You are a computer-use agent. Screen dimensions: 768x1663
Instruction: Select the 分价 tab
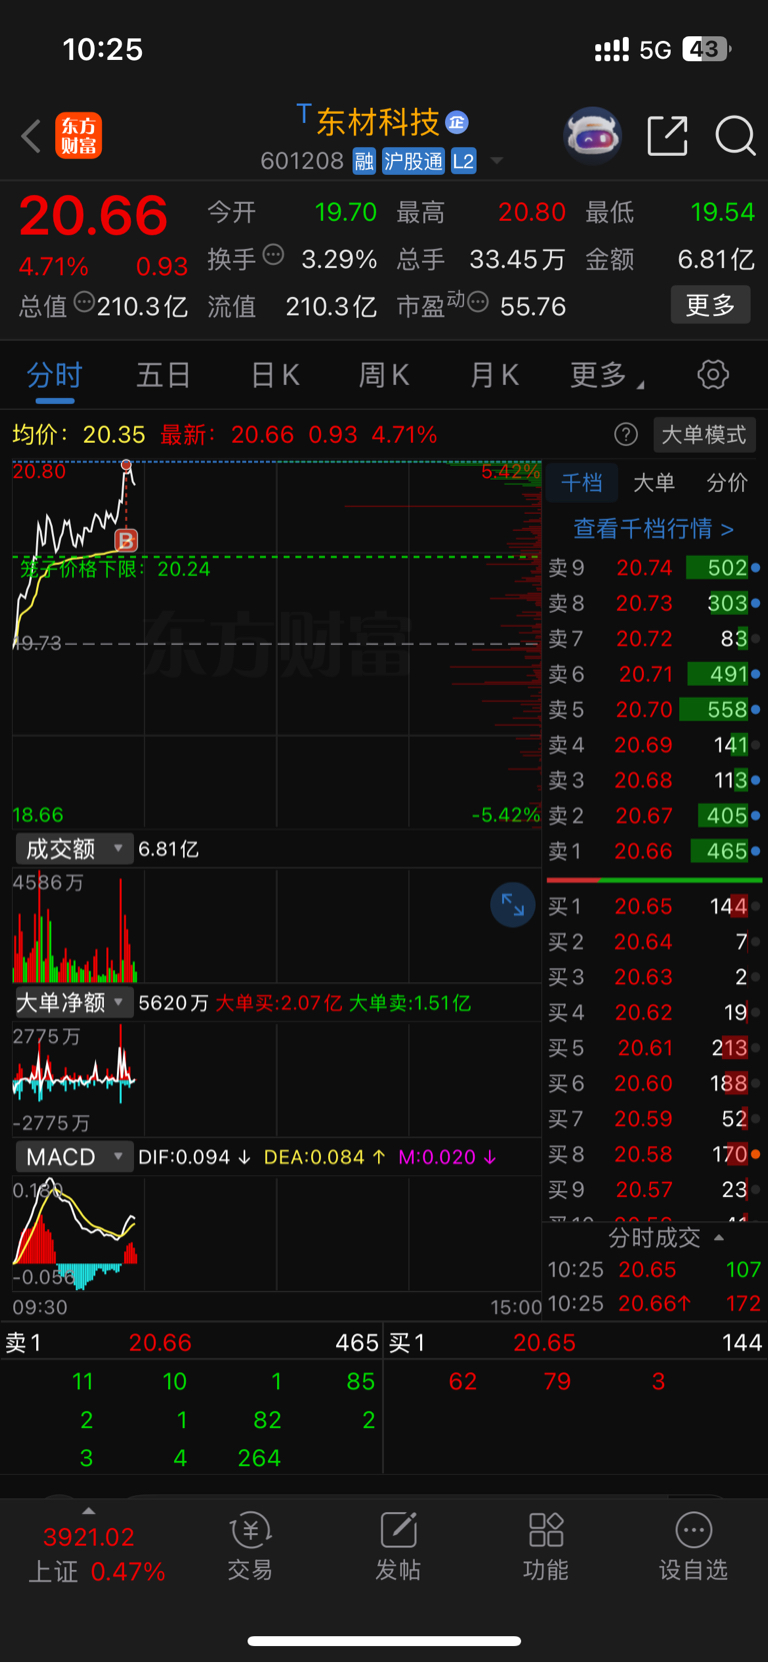coord(727,483)
